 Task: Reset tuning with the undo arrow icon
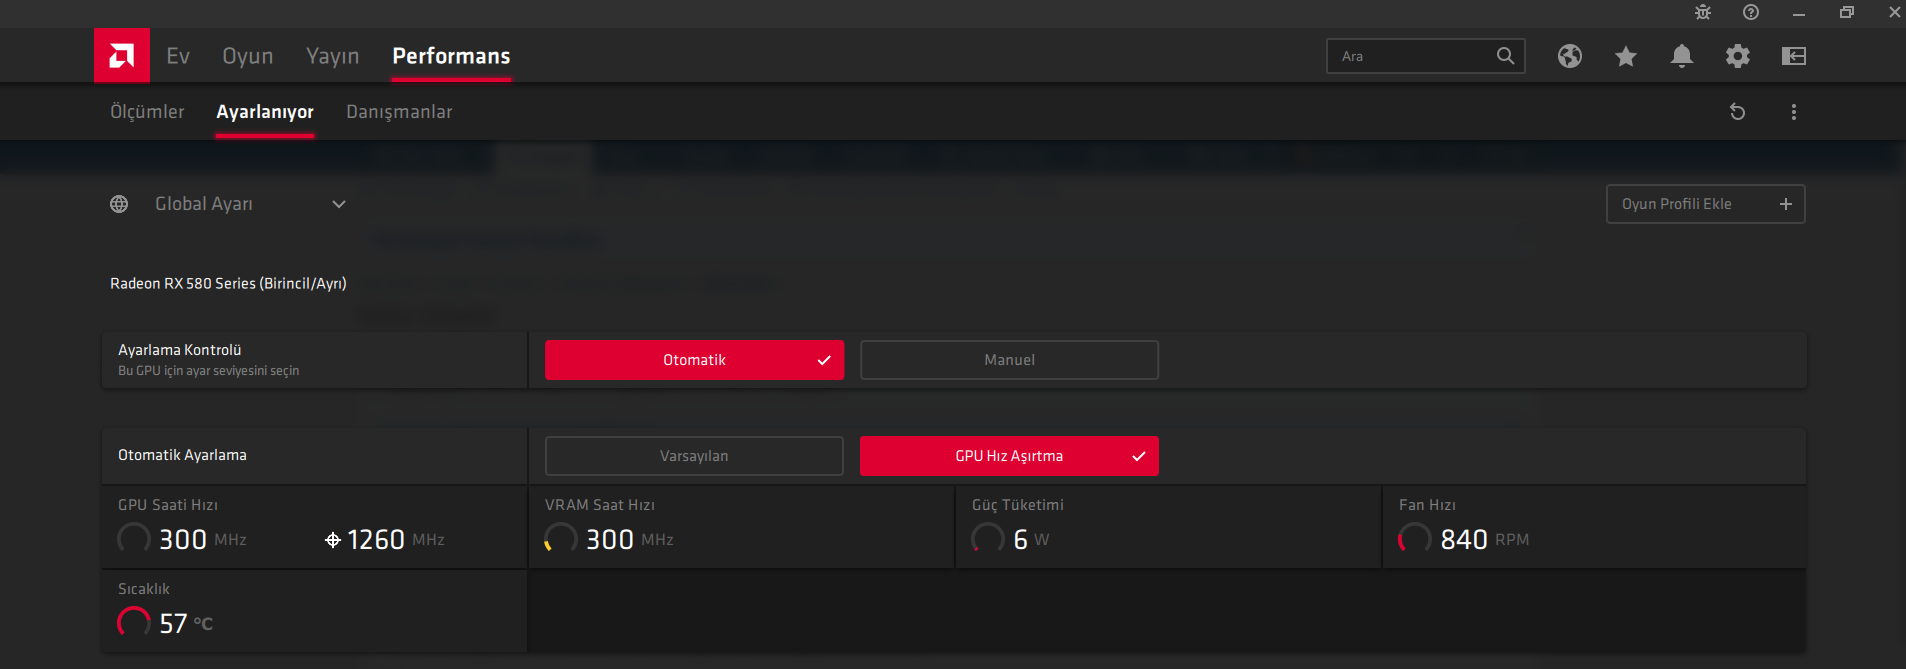(1738, 112)
